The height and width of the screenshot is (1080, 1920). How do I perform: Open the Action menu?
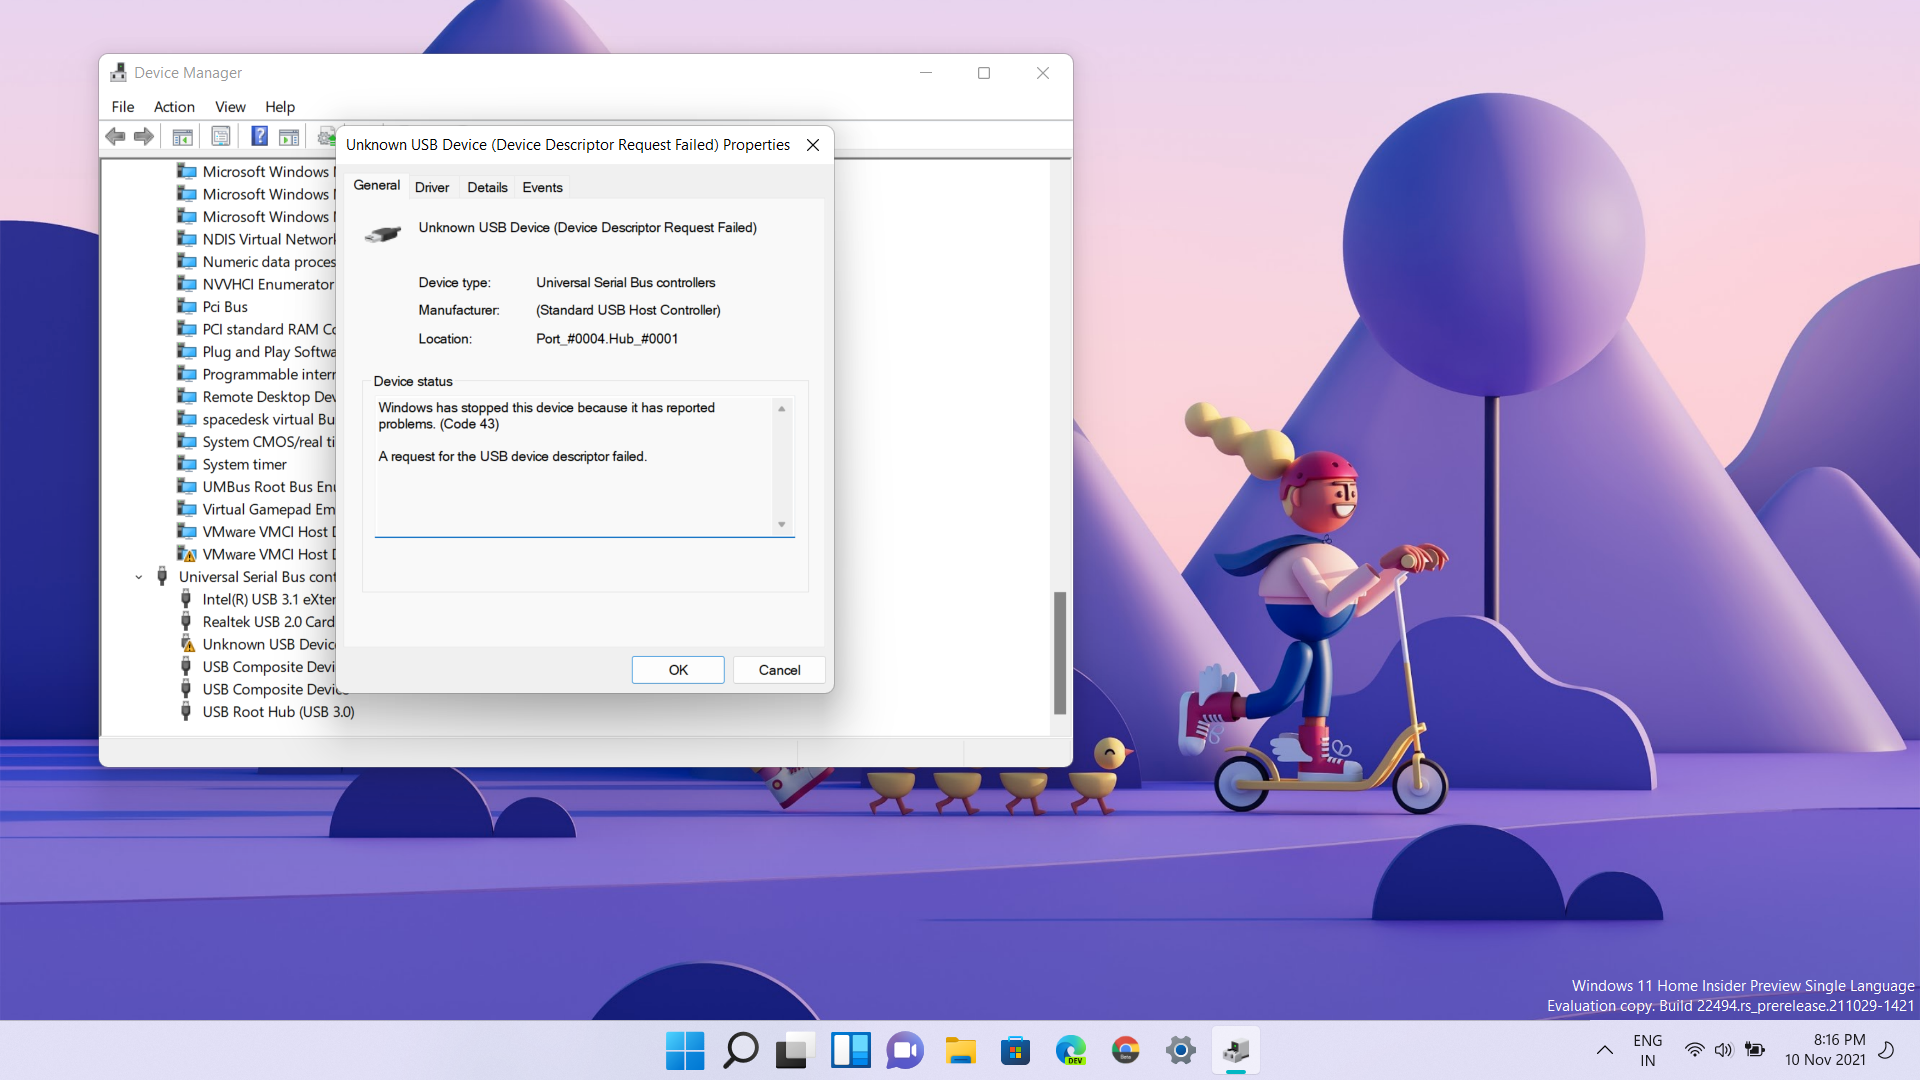174,107
